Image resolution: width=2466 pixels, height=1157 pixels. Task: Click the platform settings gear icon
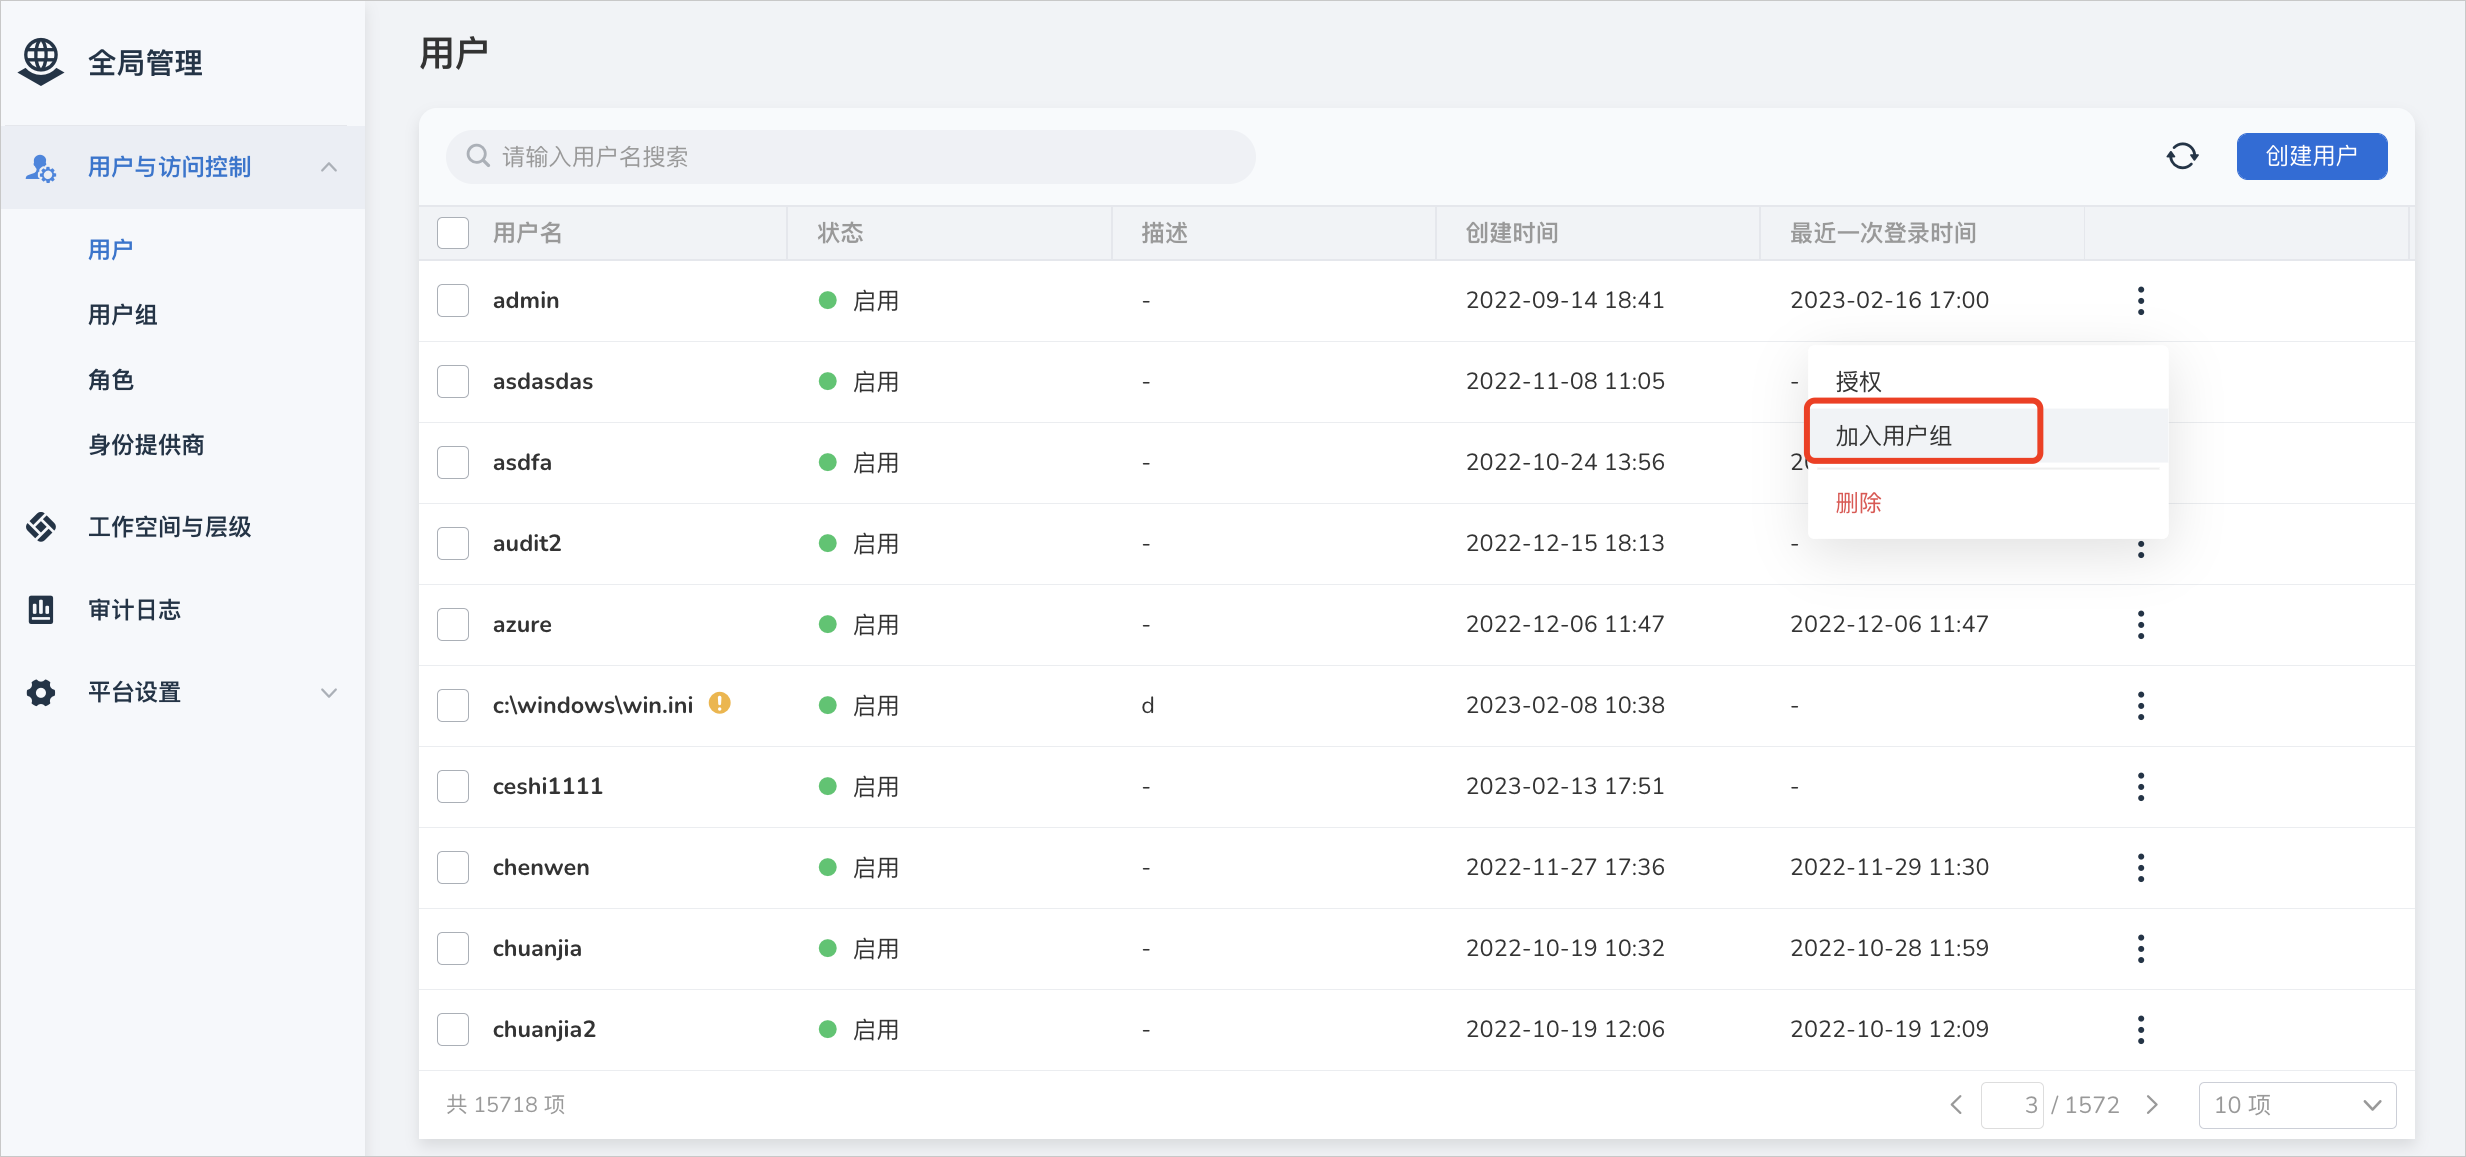[41, 692]
